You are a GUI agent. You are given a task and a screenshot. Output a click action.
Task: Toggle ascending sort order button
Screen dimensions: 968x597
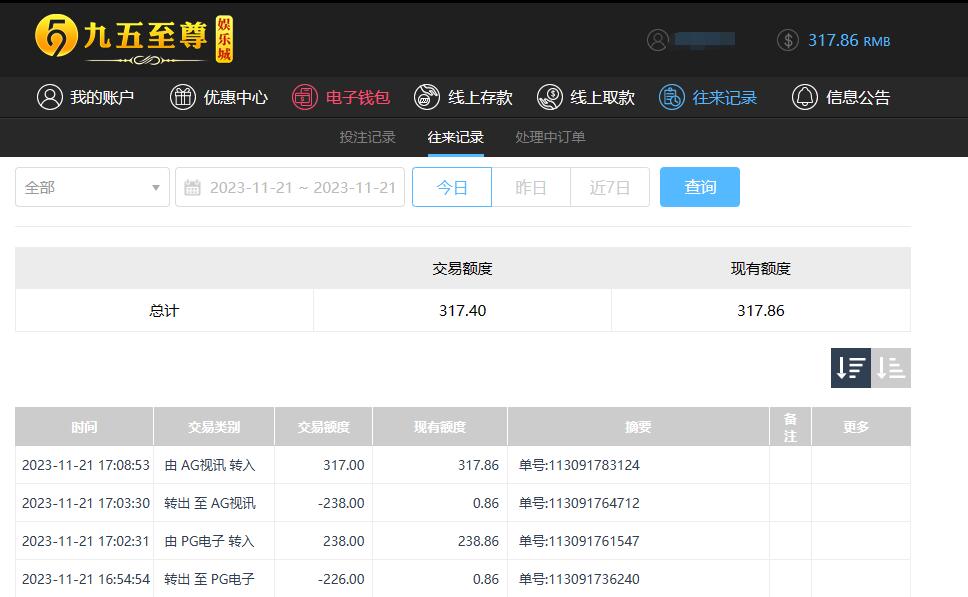891,368
